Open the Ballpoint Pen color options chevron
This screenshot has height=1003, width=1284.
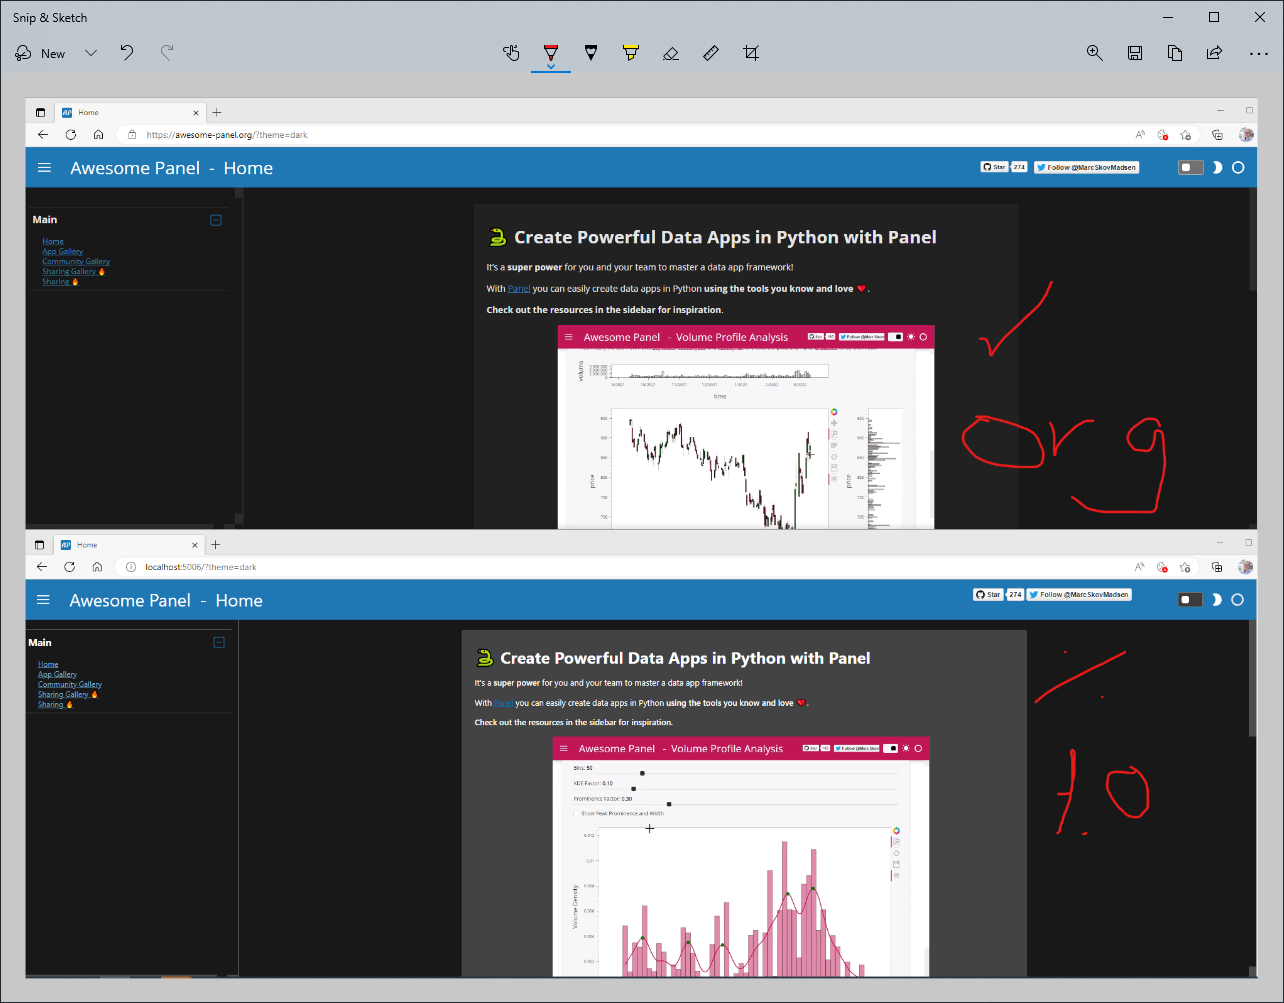click(551, 64)
